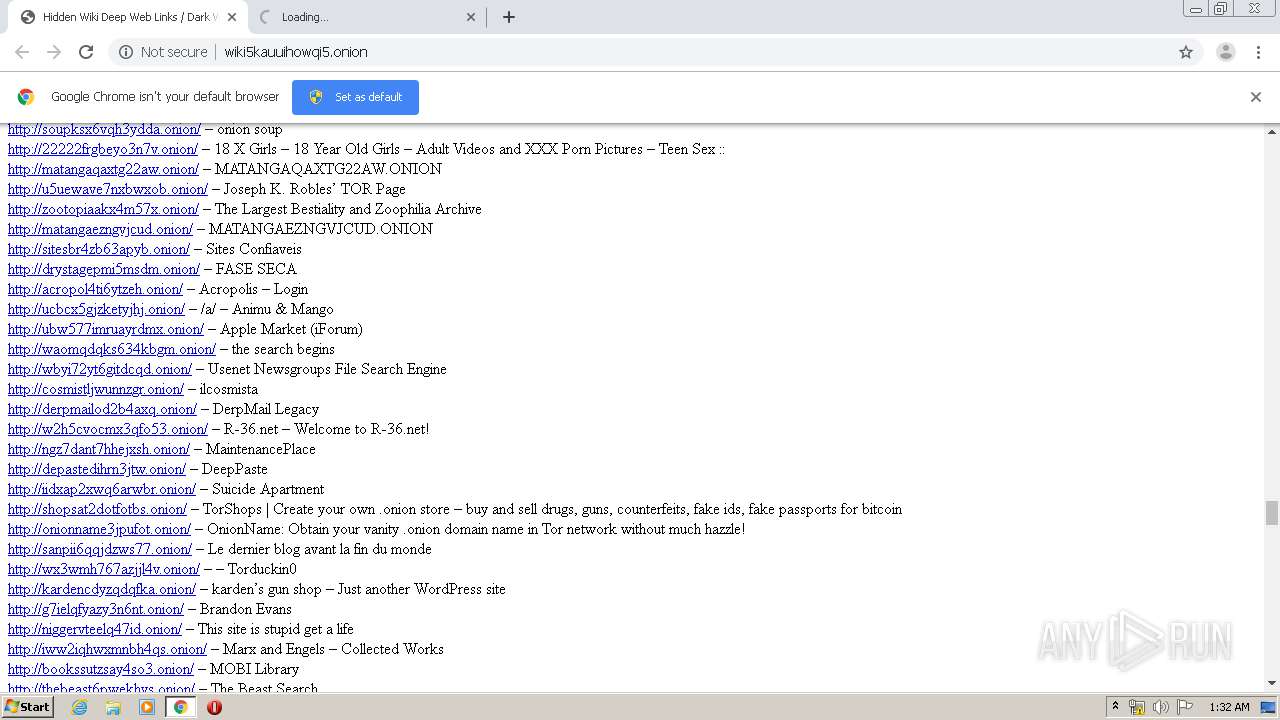
Task: Minimize the Chrome window
Action: click(1195, 9)
